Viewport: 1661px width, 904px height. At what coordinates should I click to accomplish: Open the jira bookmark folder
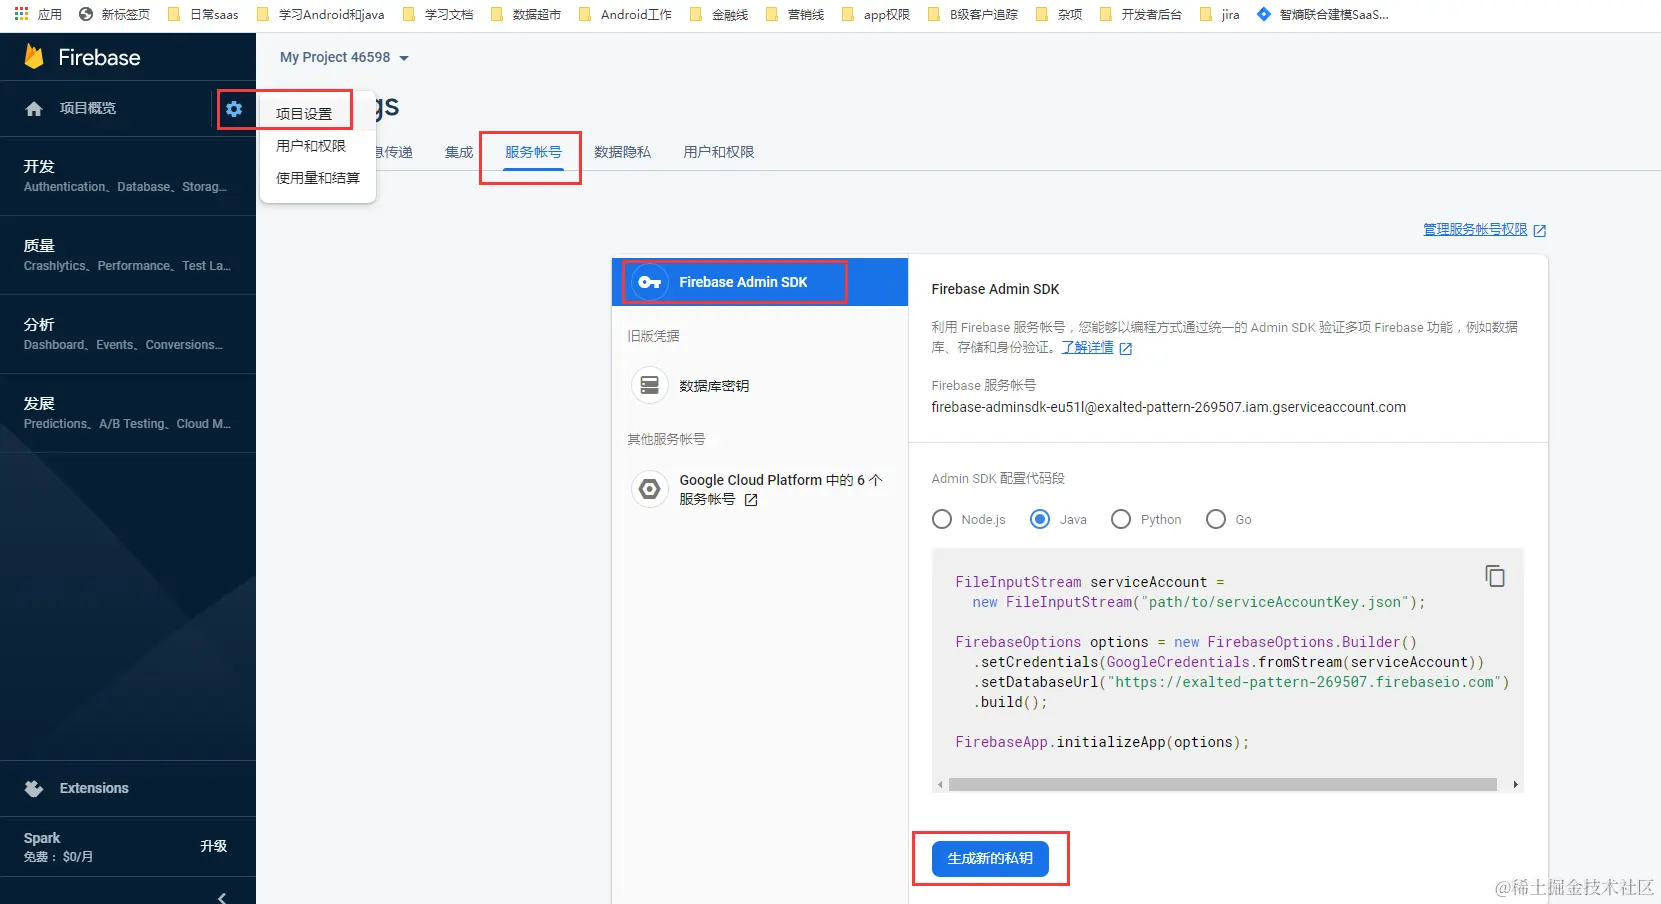click(x=1220, y=14)
